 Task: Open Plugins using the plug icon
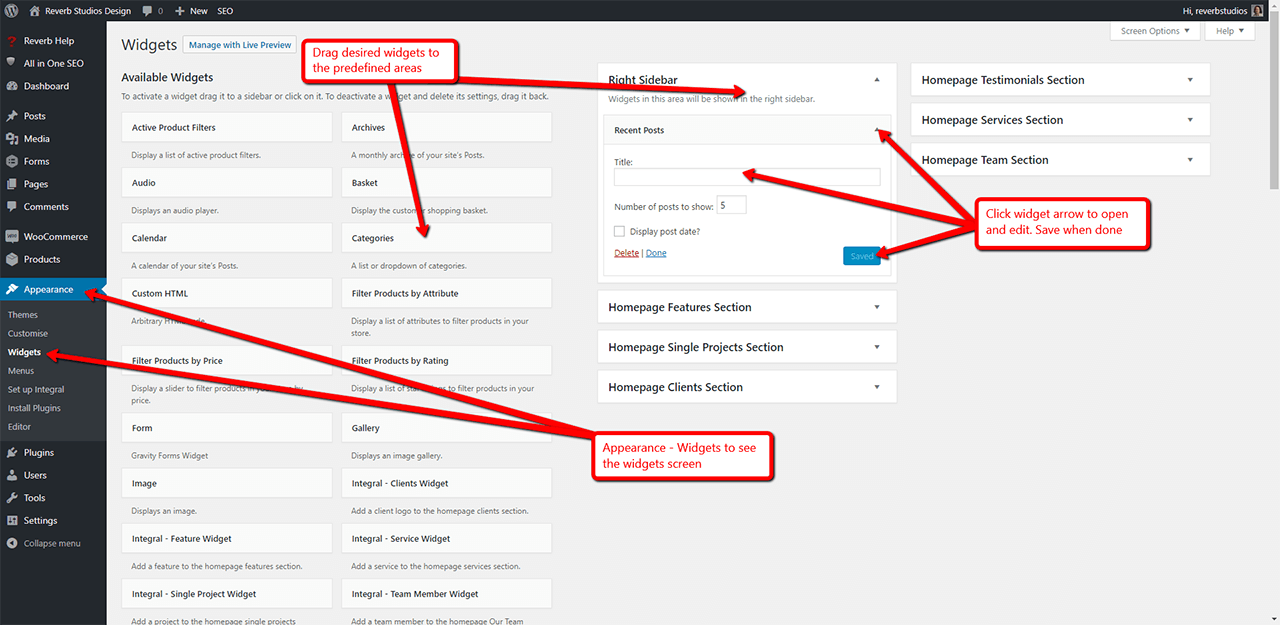pyautogui.click(x=12, y=453)
